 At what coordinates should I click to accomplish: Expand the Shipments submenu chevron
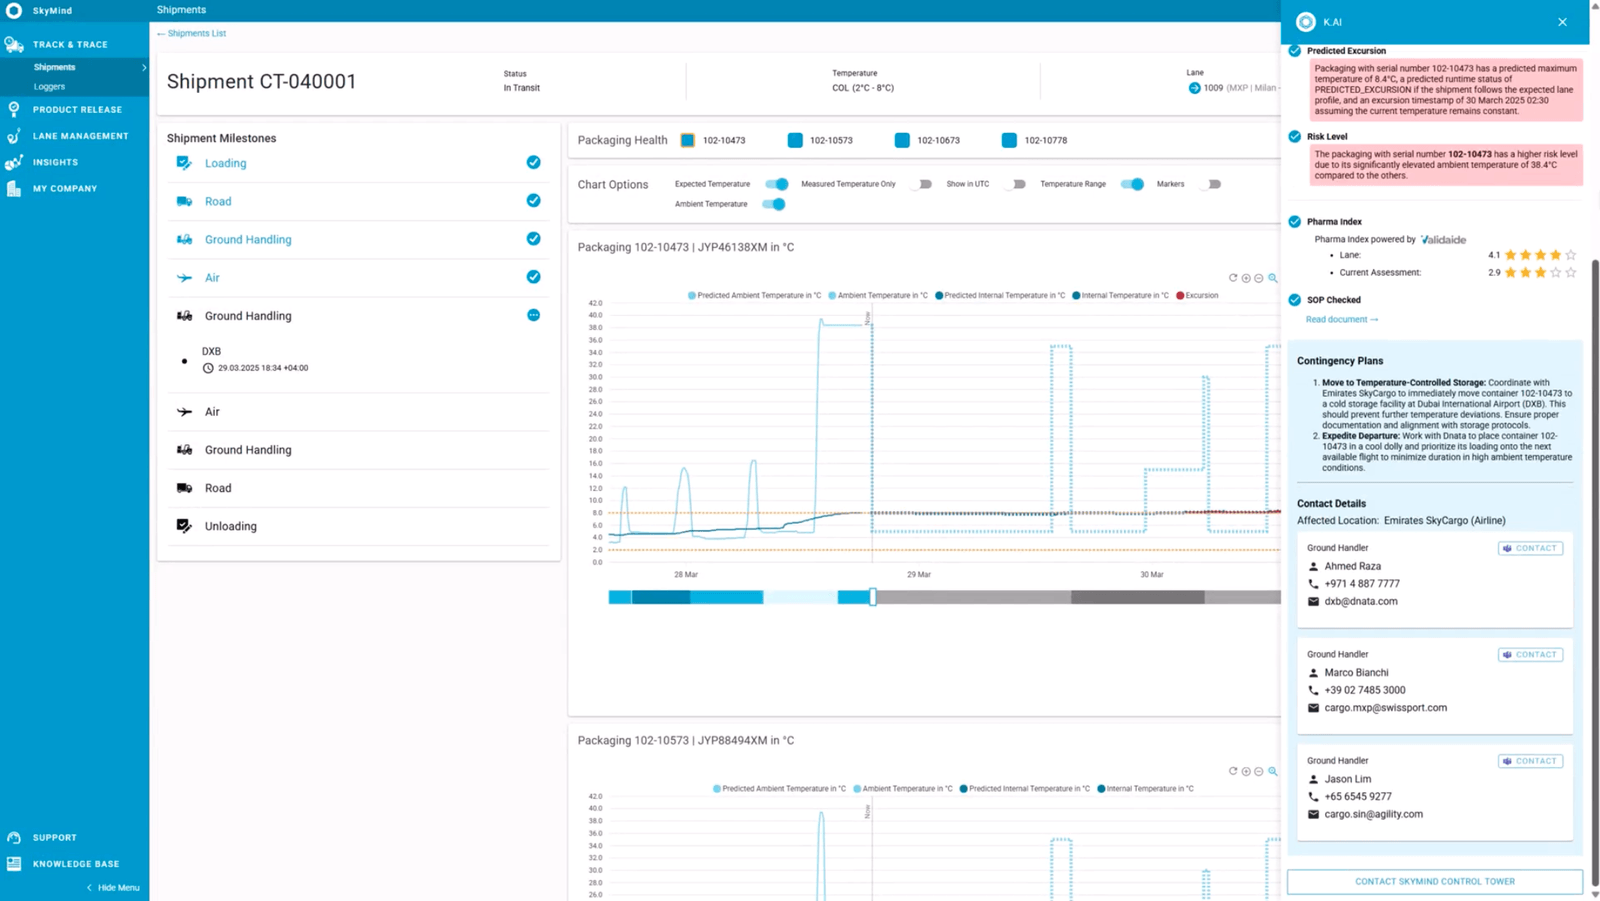(x=144, y=67)
